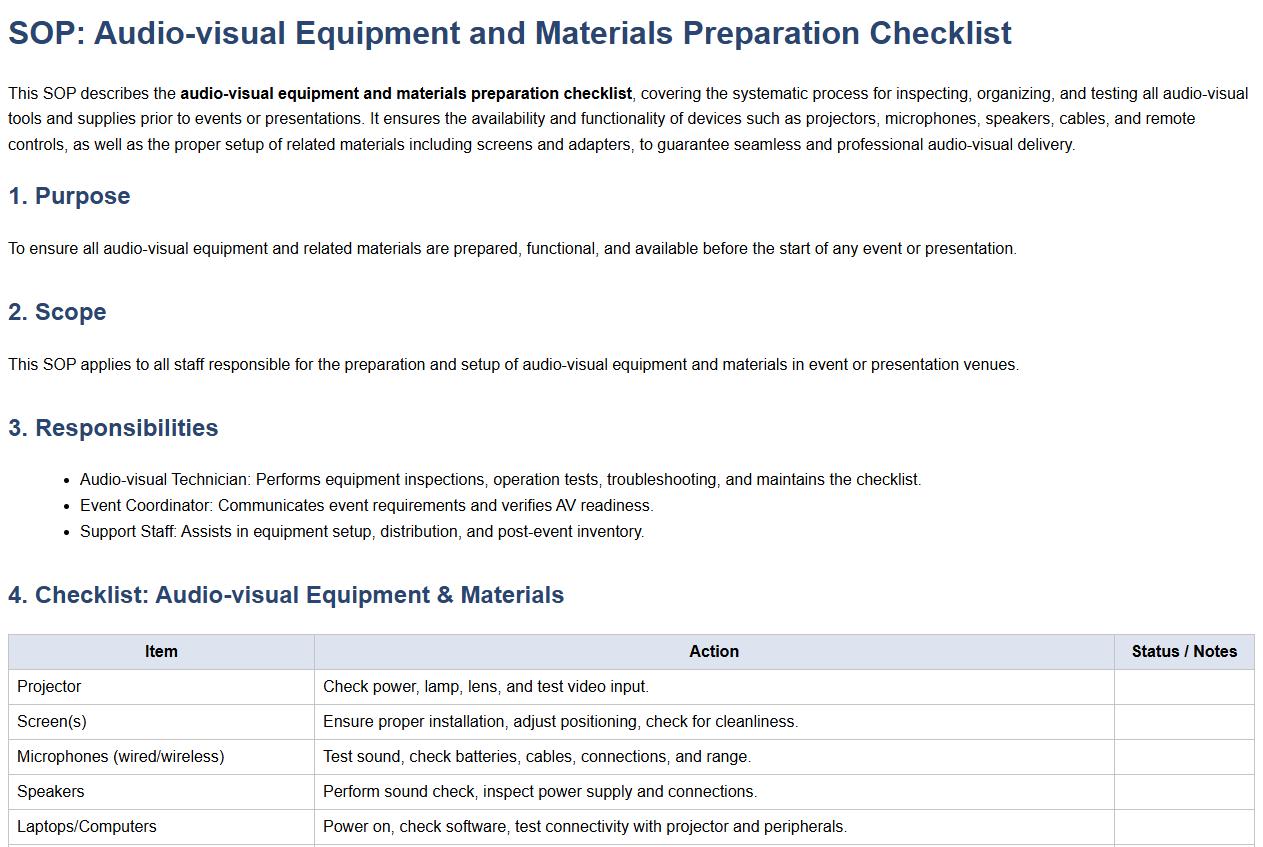Click the empty Status cell for Microphones
The width and height of the screenshot is (1263, 847).
(1184, 757)
